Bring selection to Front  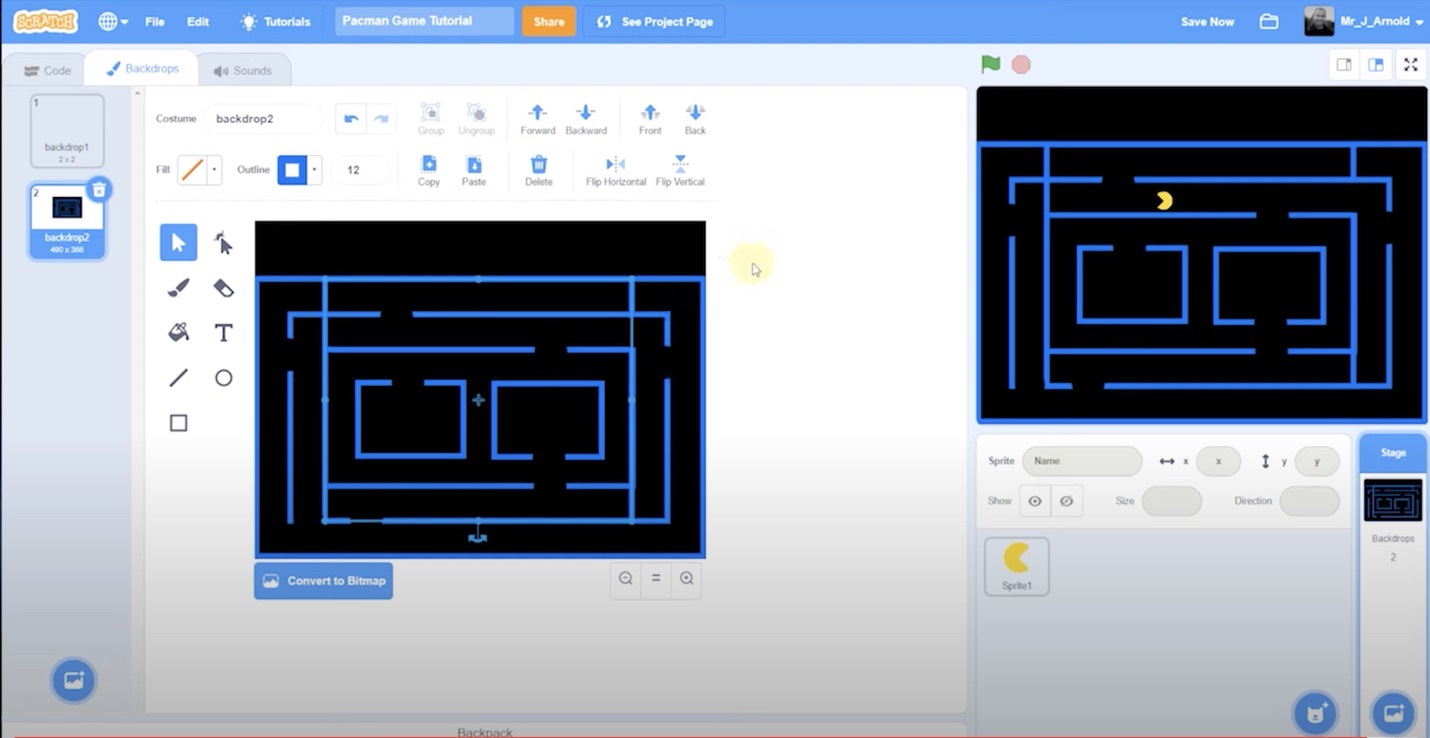tap(650, 118)
